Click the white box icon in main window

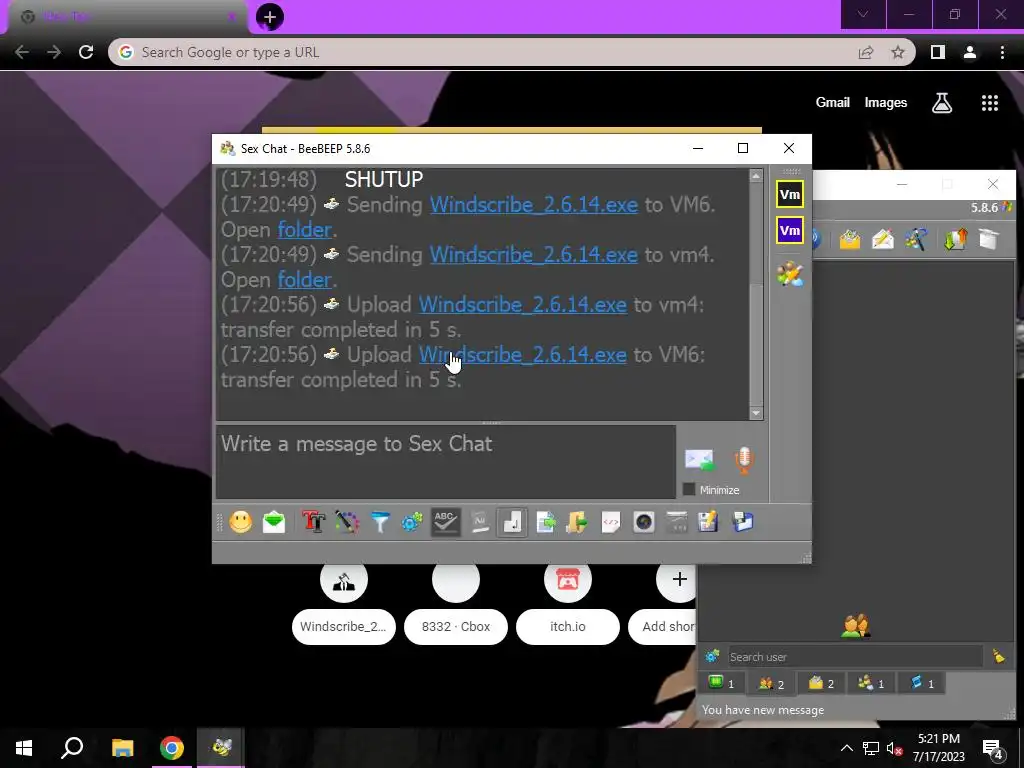[x=989, y=240]
